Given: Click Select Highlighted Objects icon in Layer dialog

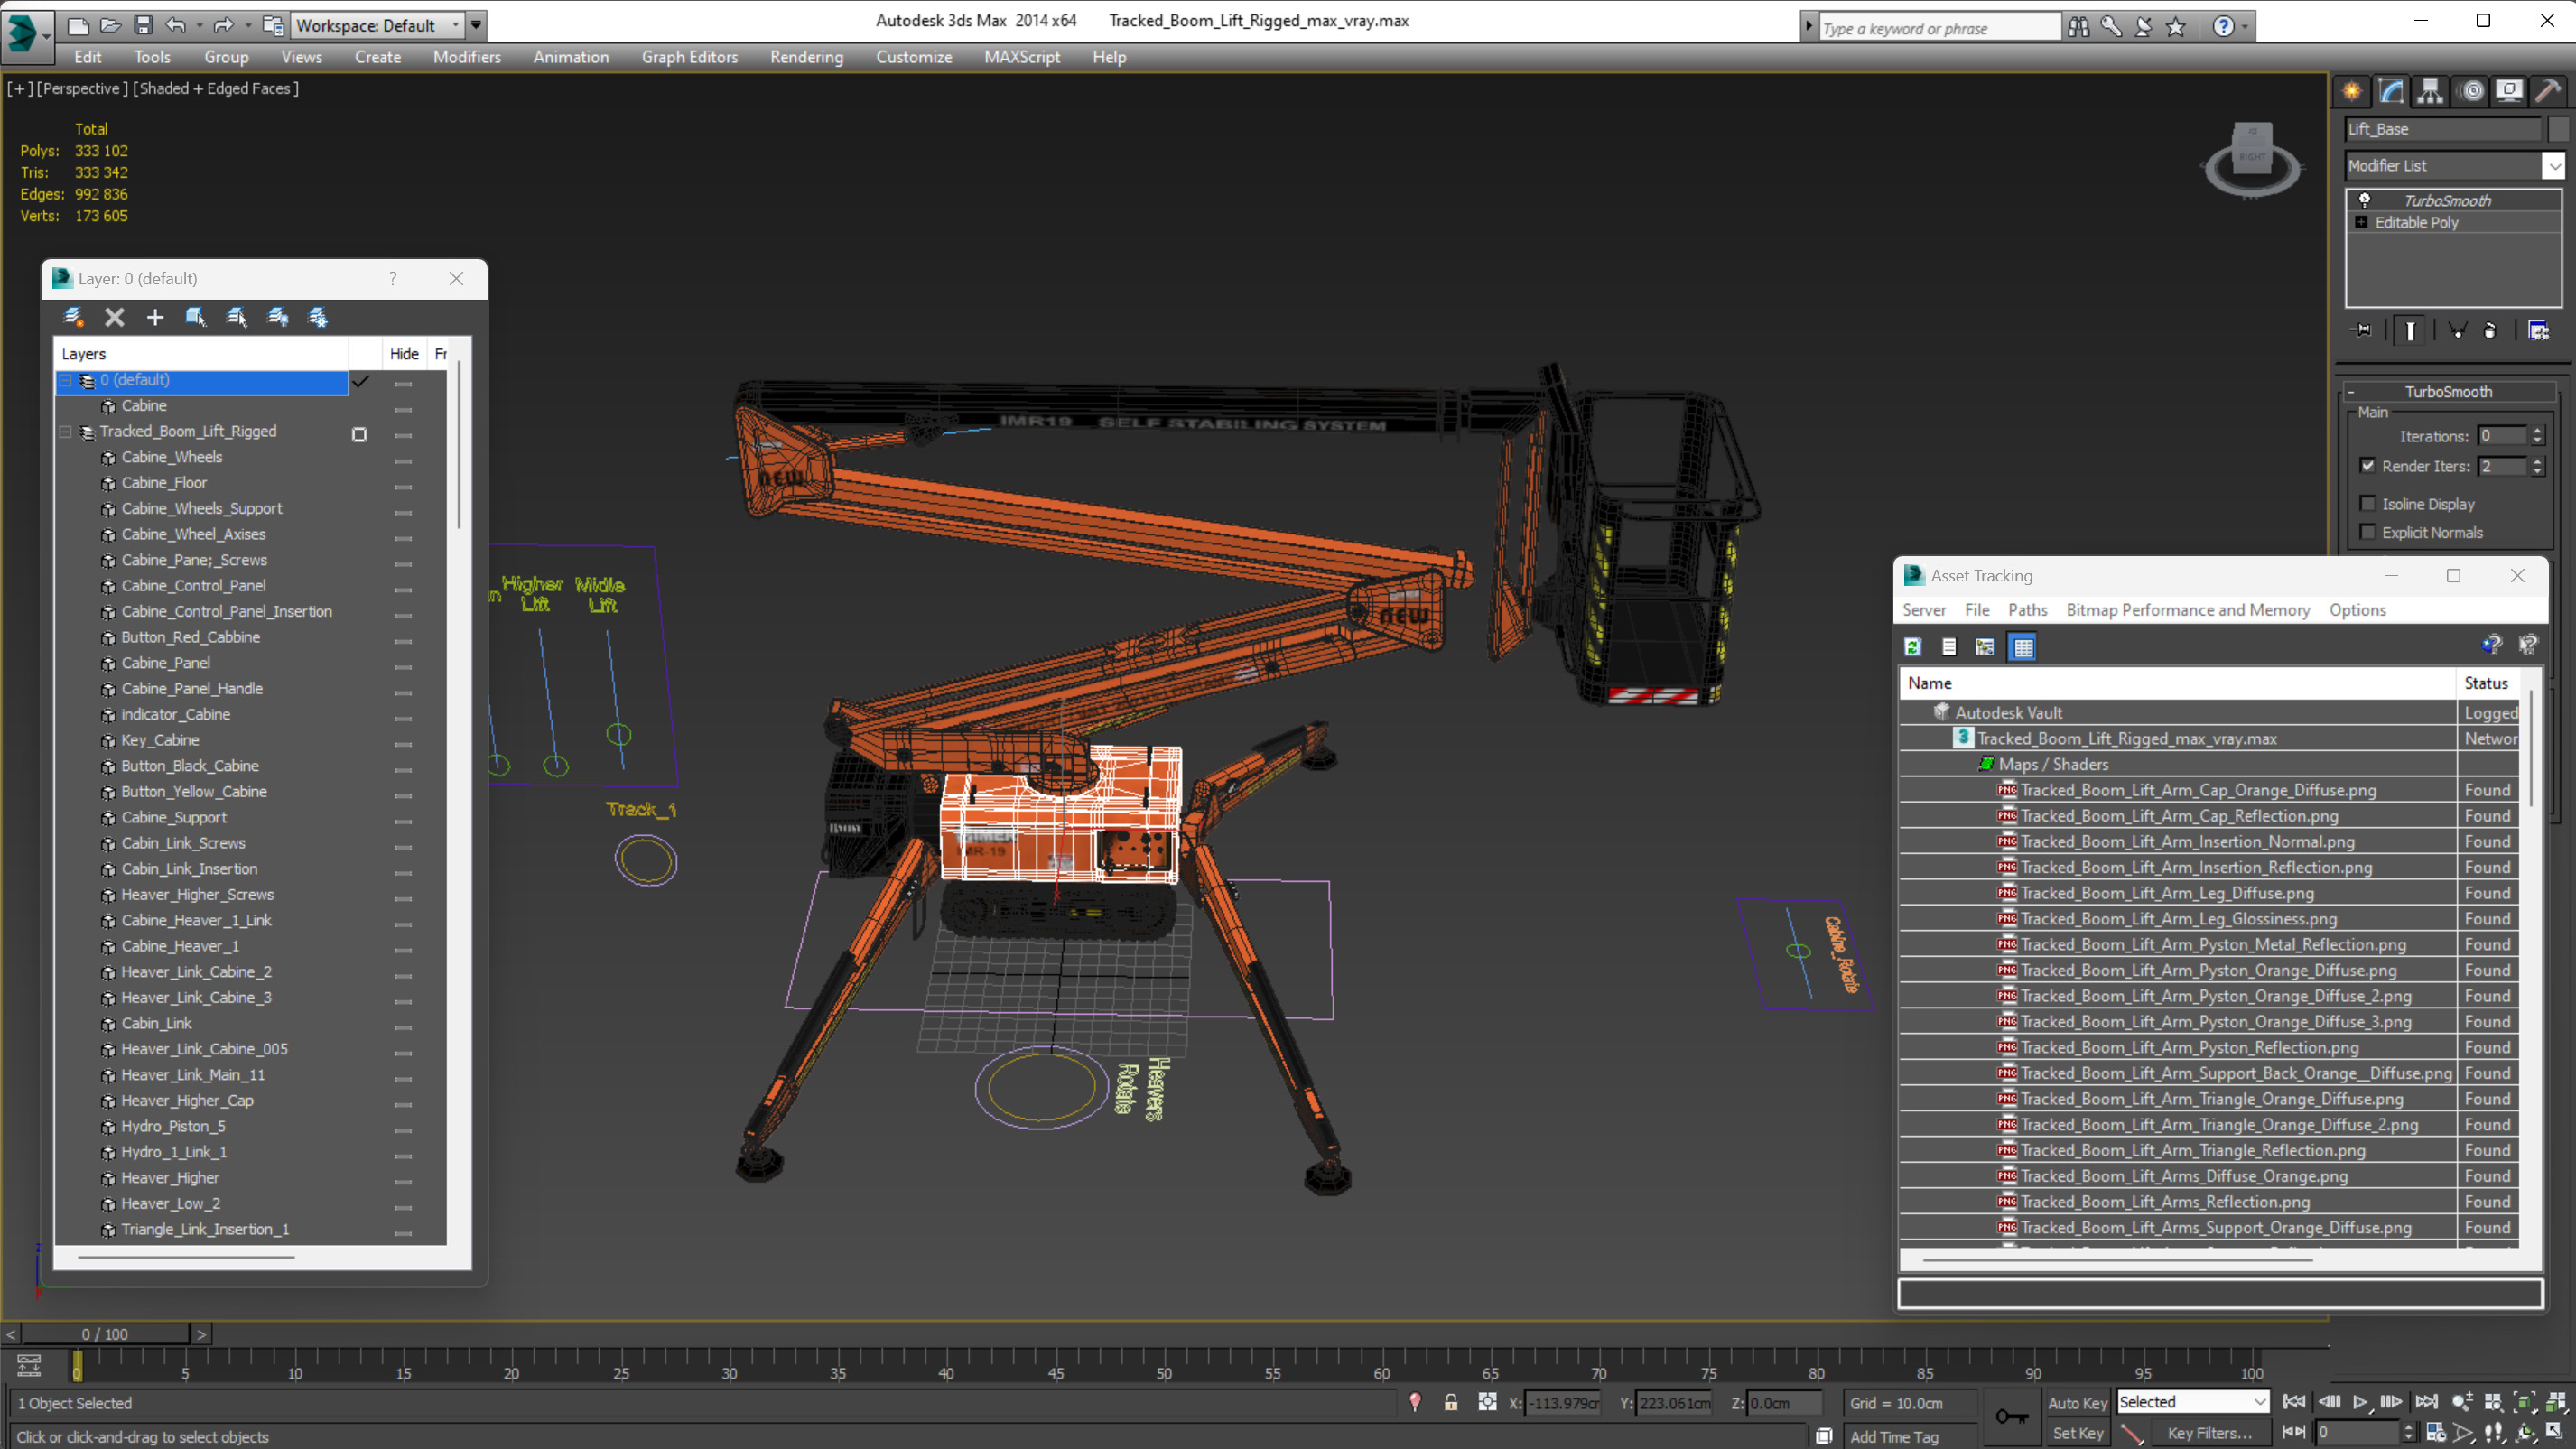Looking at the screenshot, I should click(x=196, y=317).
